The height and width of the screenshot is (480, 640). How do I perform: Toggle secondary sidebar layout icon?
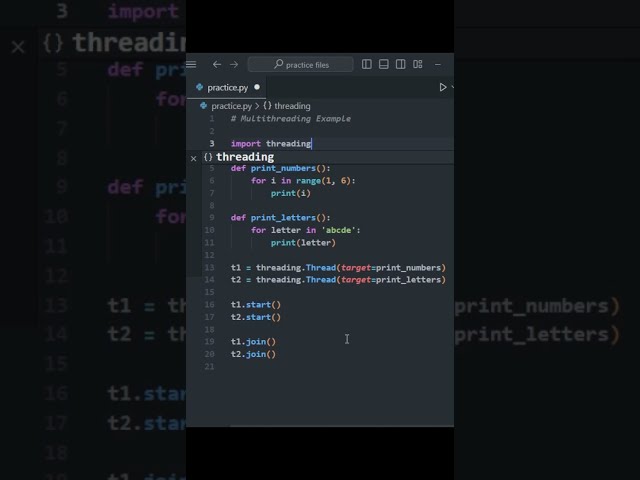(401, 64)
